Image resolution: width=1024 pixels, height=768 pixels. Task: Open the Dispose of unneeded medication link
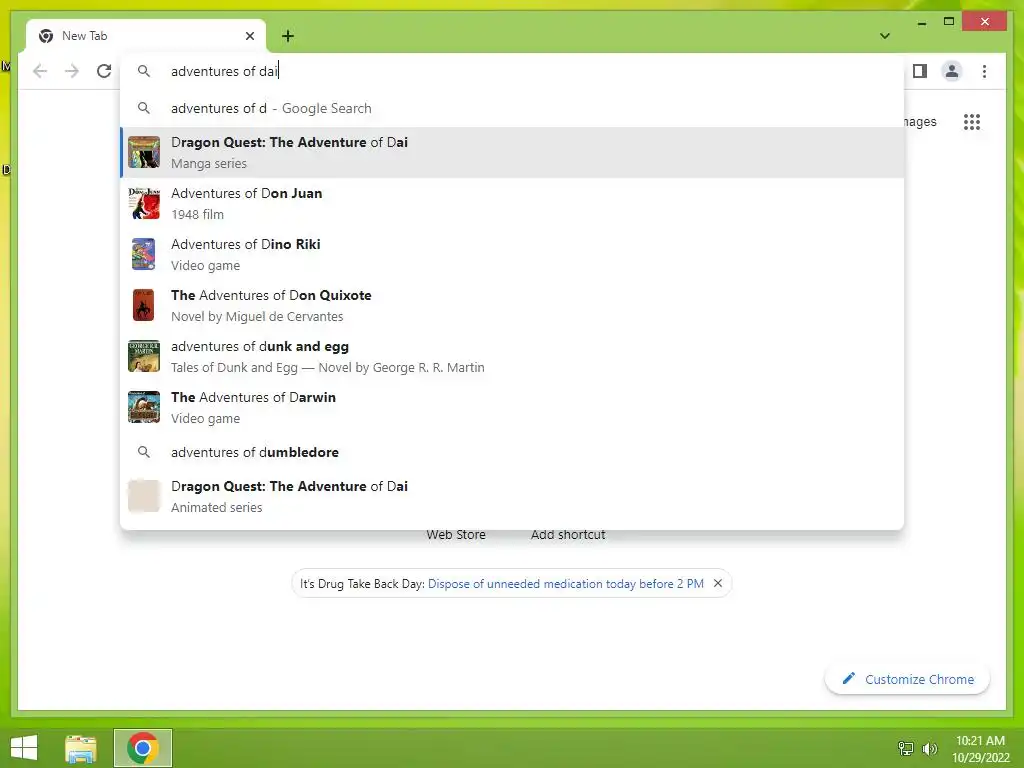566,584
